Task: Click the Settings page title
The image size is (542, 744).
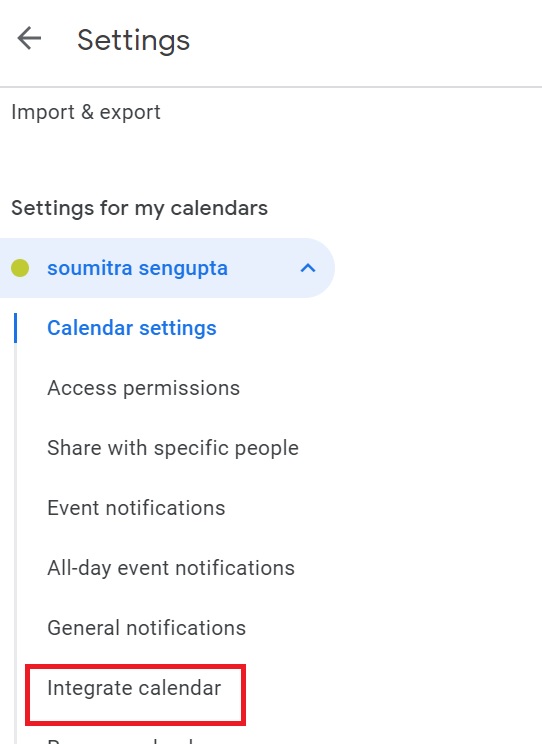Action: pyautogui.click(x=133, y=40)
